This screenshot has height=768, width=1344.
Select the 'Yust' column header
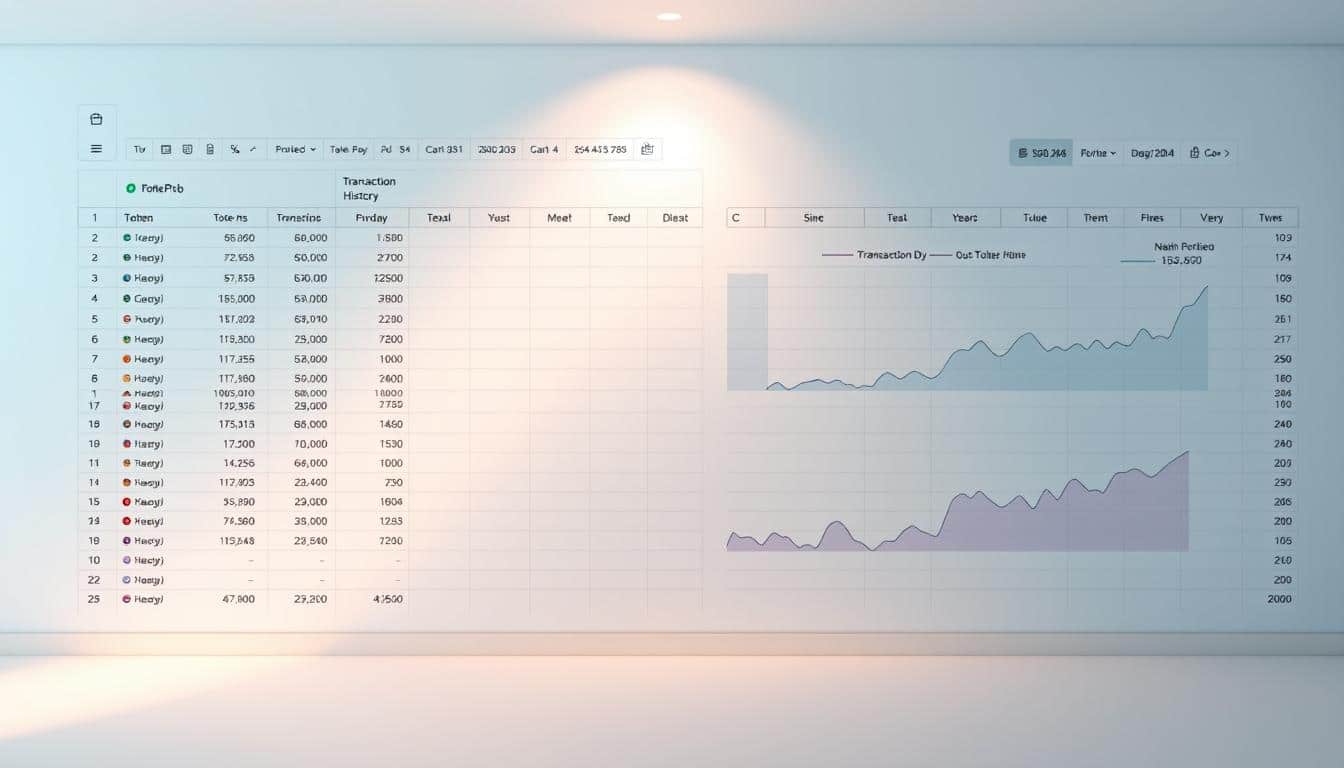tap(498, 217)
